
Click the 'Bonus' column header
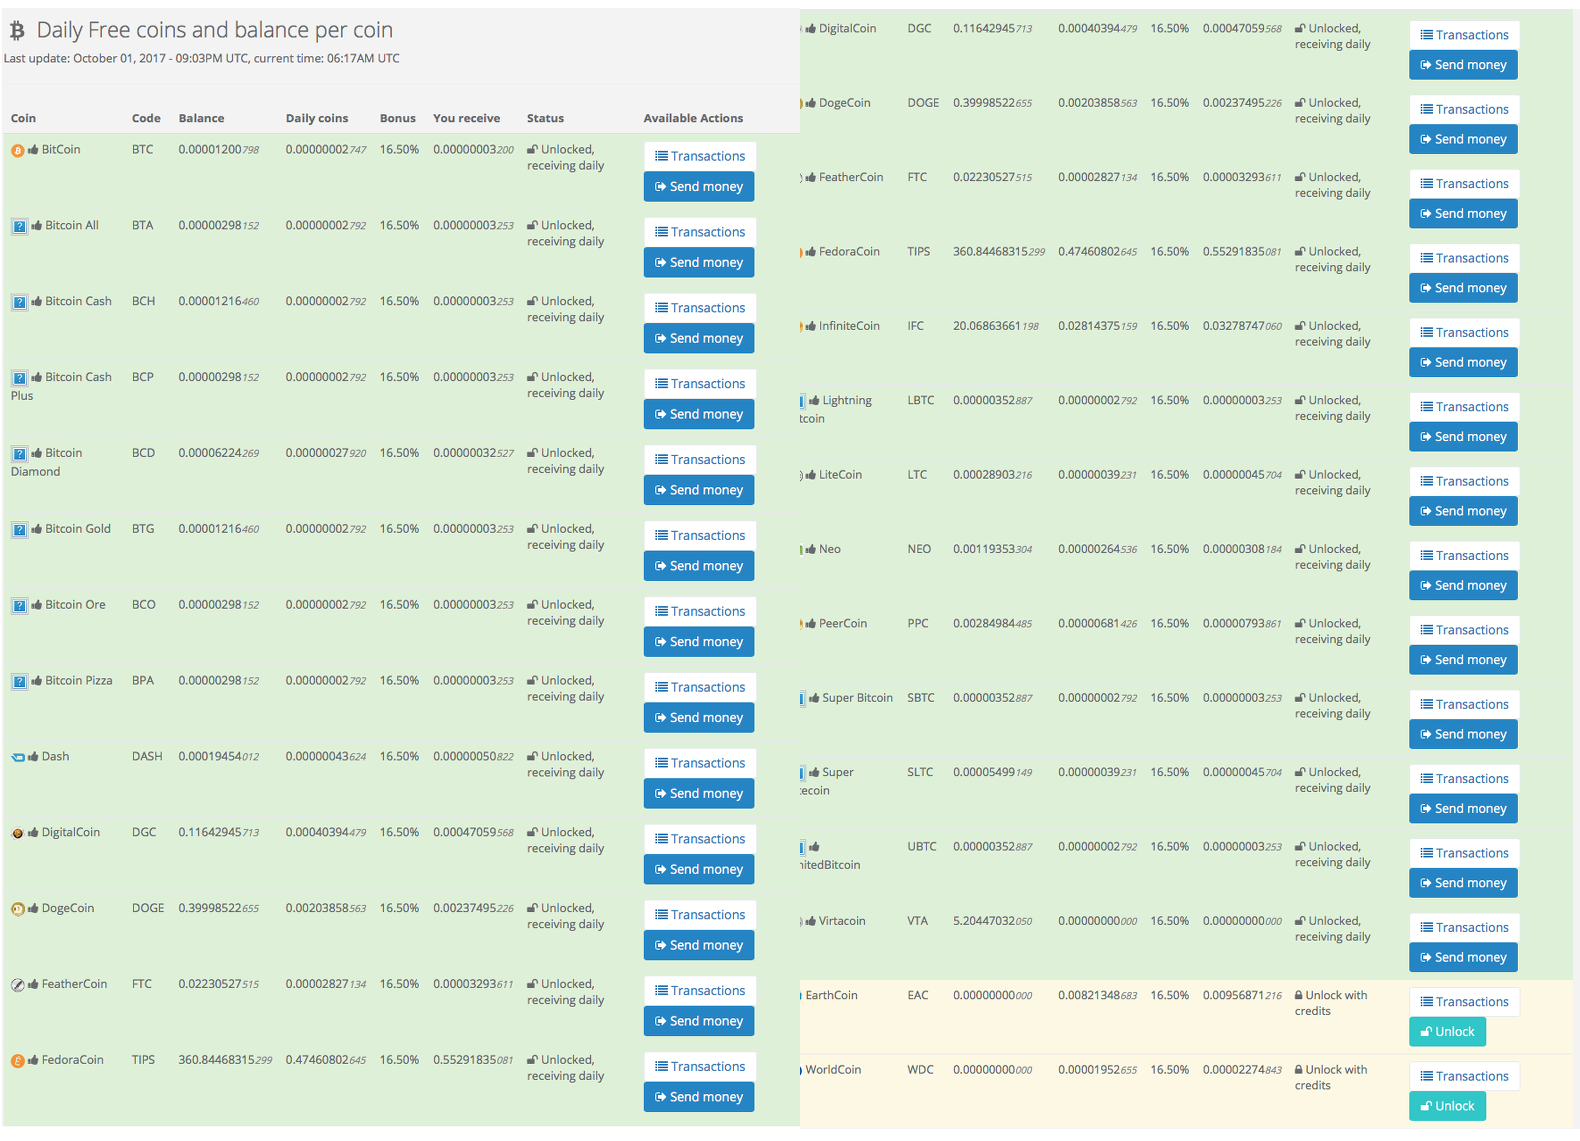pyautogui.click(x=397, y=118)
